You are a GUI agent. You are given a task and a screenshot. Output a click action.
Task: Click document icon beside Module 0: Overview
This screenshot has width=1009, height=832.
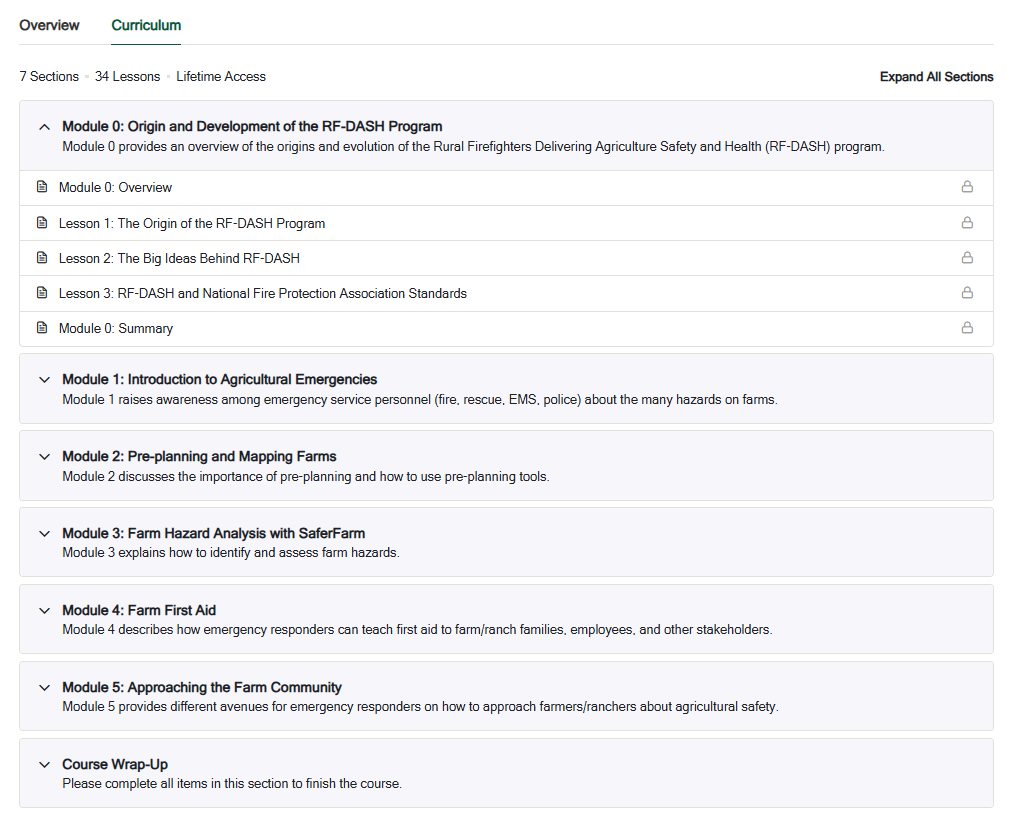tap(42, 187)
